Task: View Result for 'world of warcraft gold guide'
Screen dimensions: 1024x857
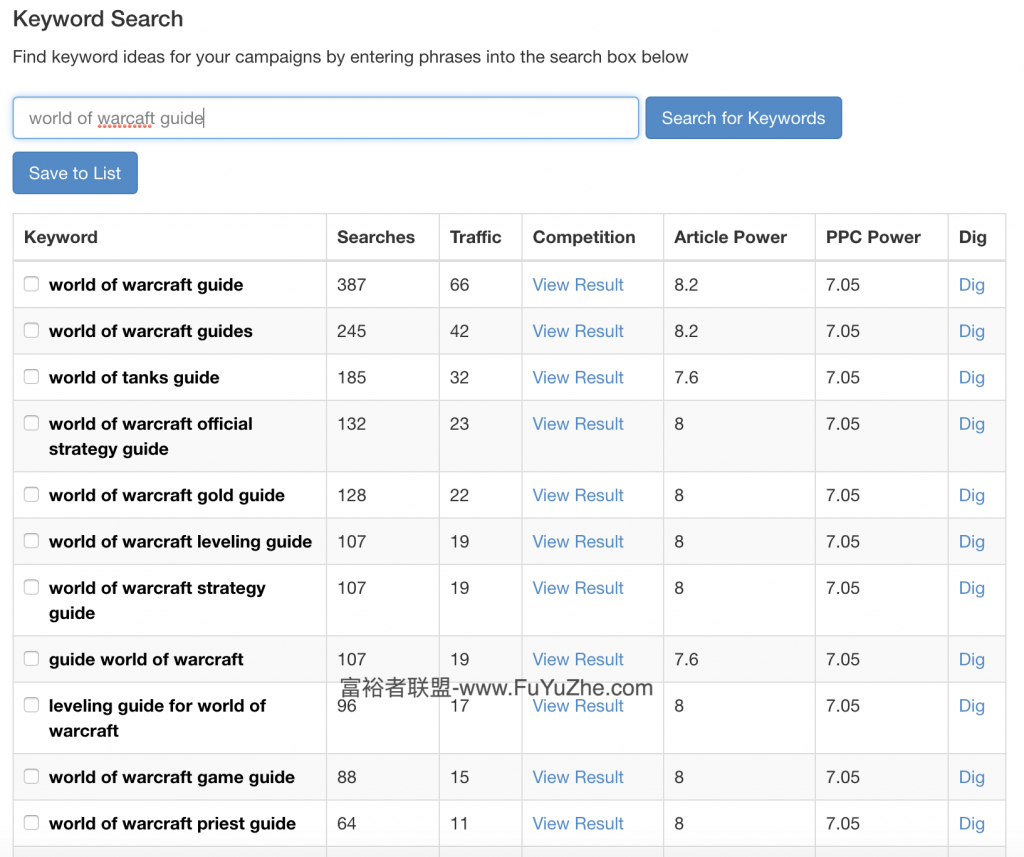Action: click(578, 495)
